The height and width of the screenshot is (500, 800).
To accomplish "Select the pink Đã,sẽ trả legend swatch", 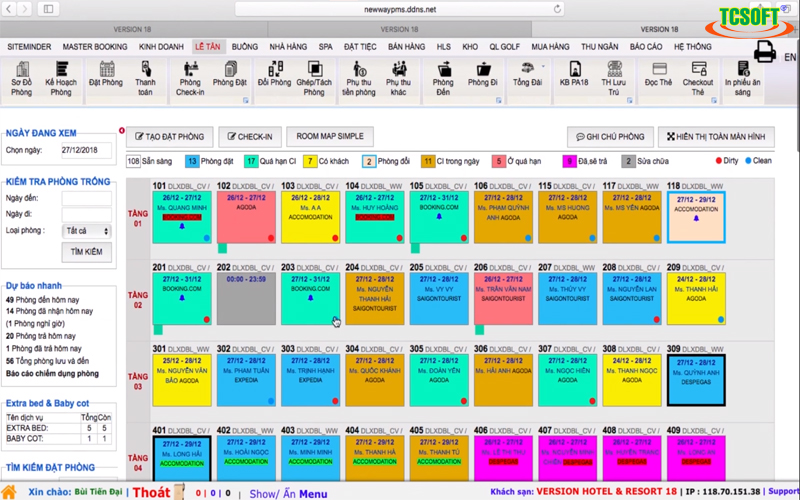I will click(570, 160).
